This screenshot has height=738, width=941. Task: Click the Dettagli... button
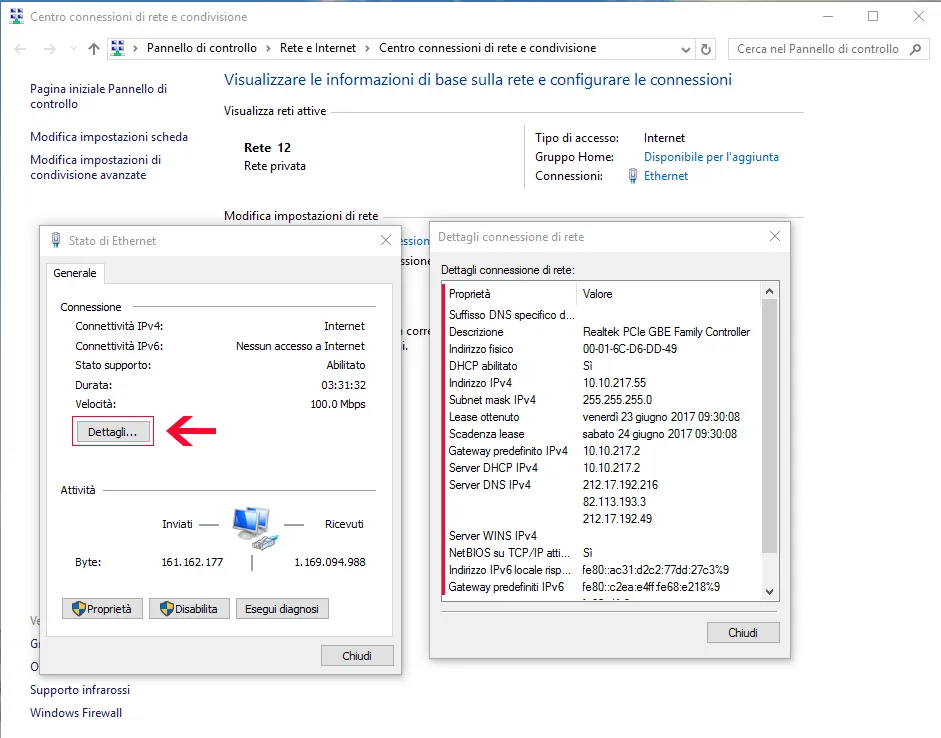point(113,432)
